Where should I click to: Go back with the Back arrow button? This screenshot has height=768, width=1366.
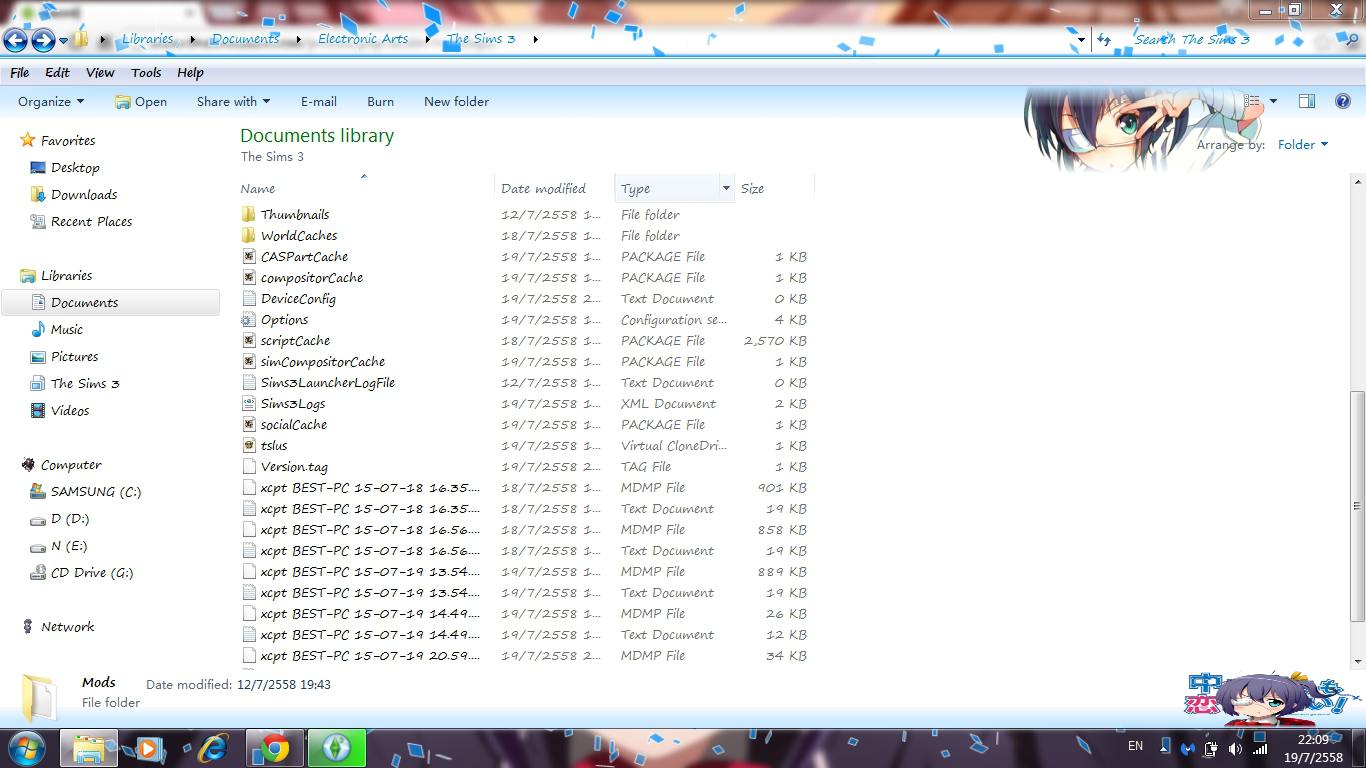tap(15, 40)
